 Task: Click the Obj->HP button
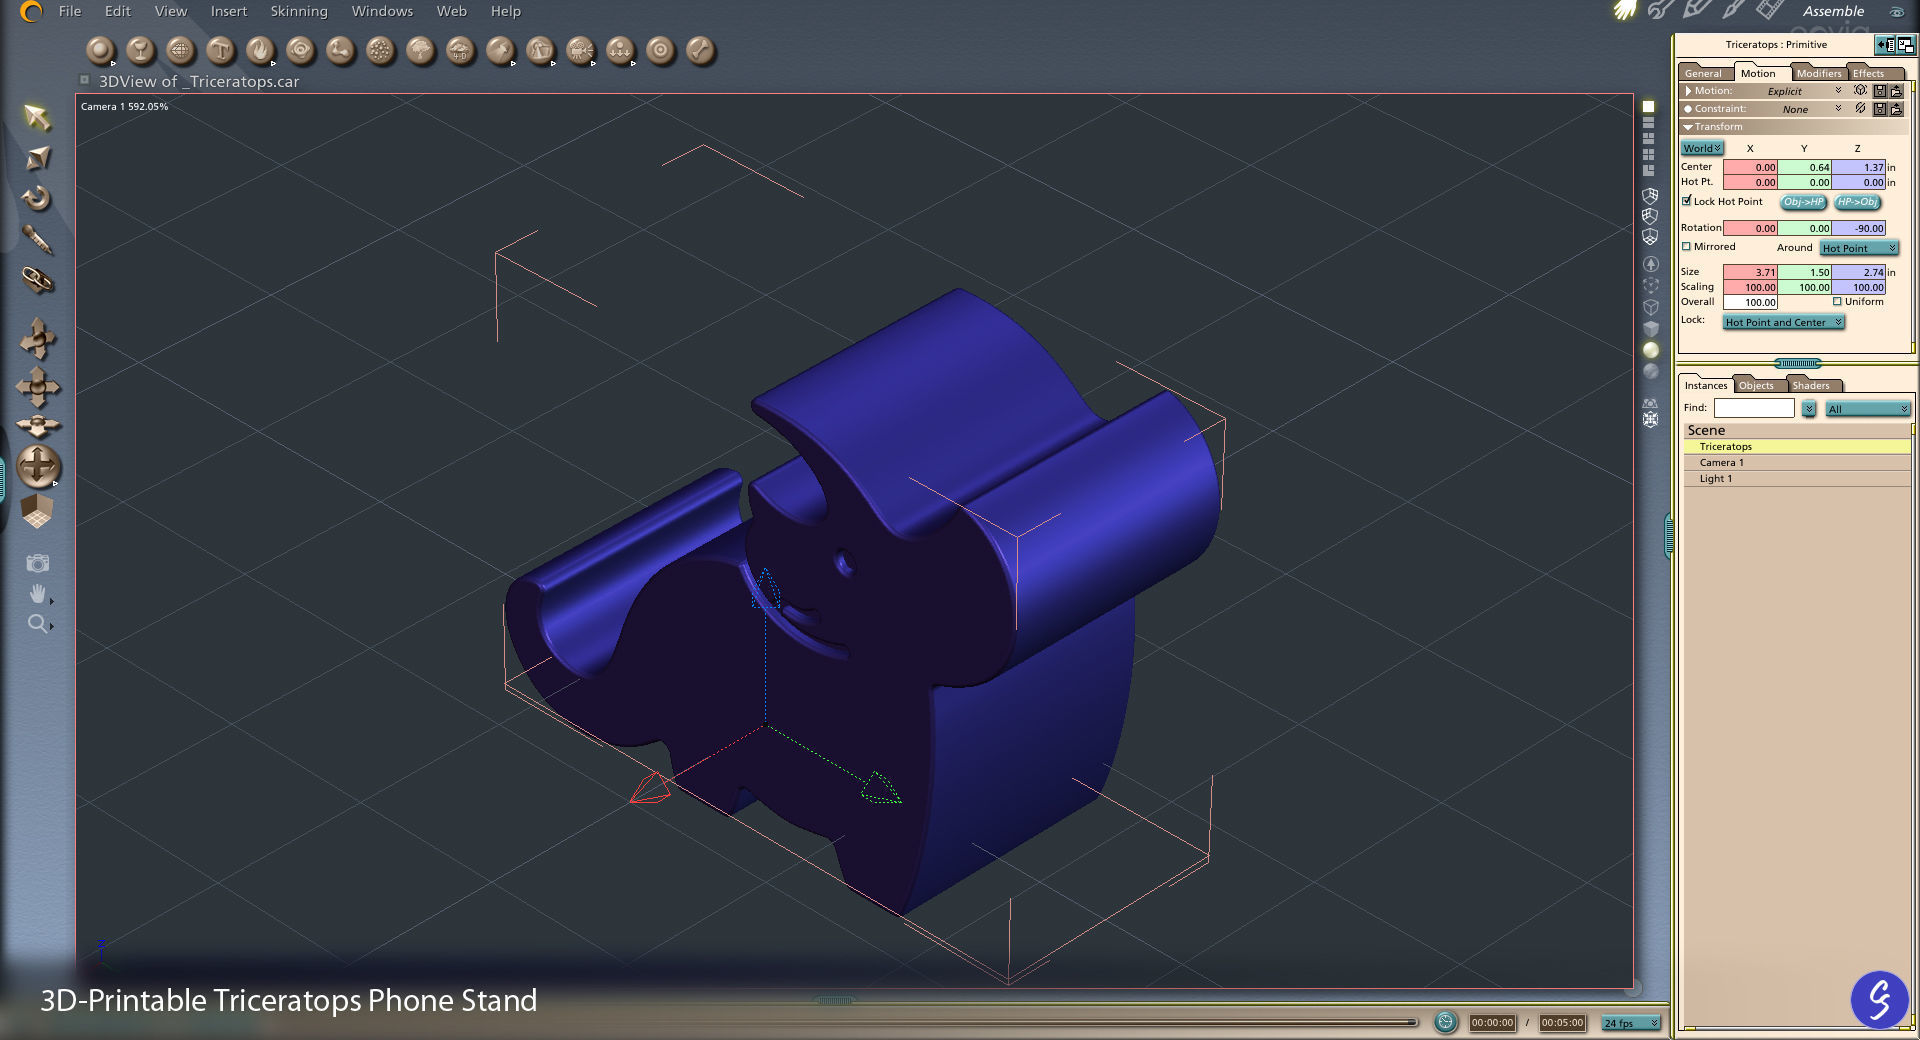1804,202
